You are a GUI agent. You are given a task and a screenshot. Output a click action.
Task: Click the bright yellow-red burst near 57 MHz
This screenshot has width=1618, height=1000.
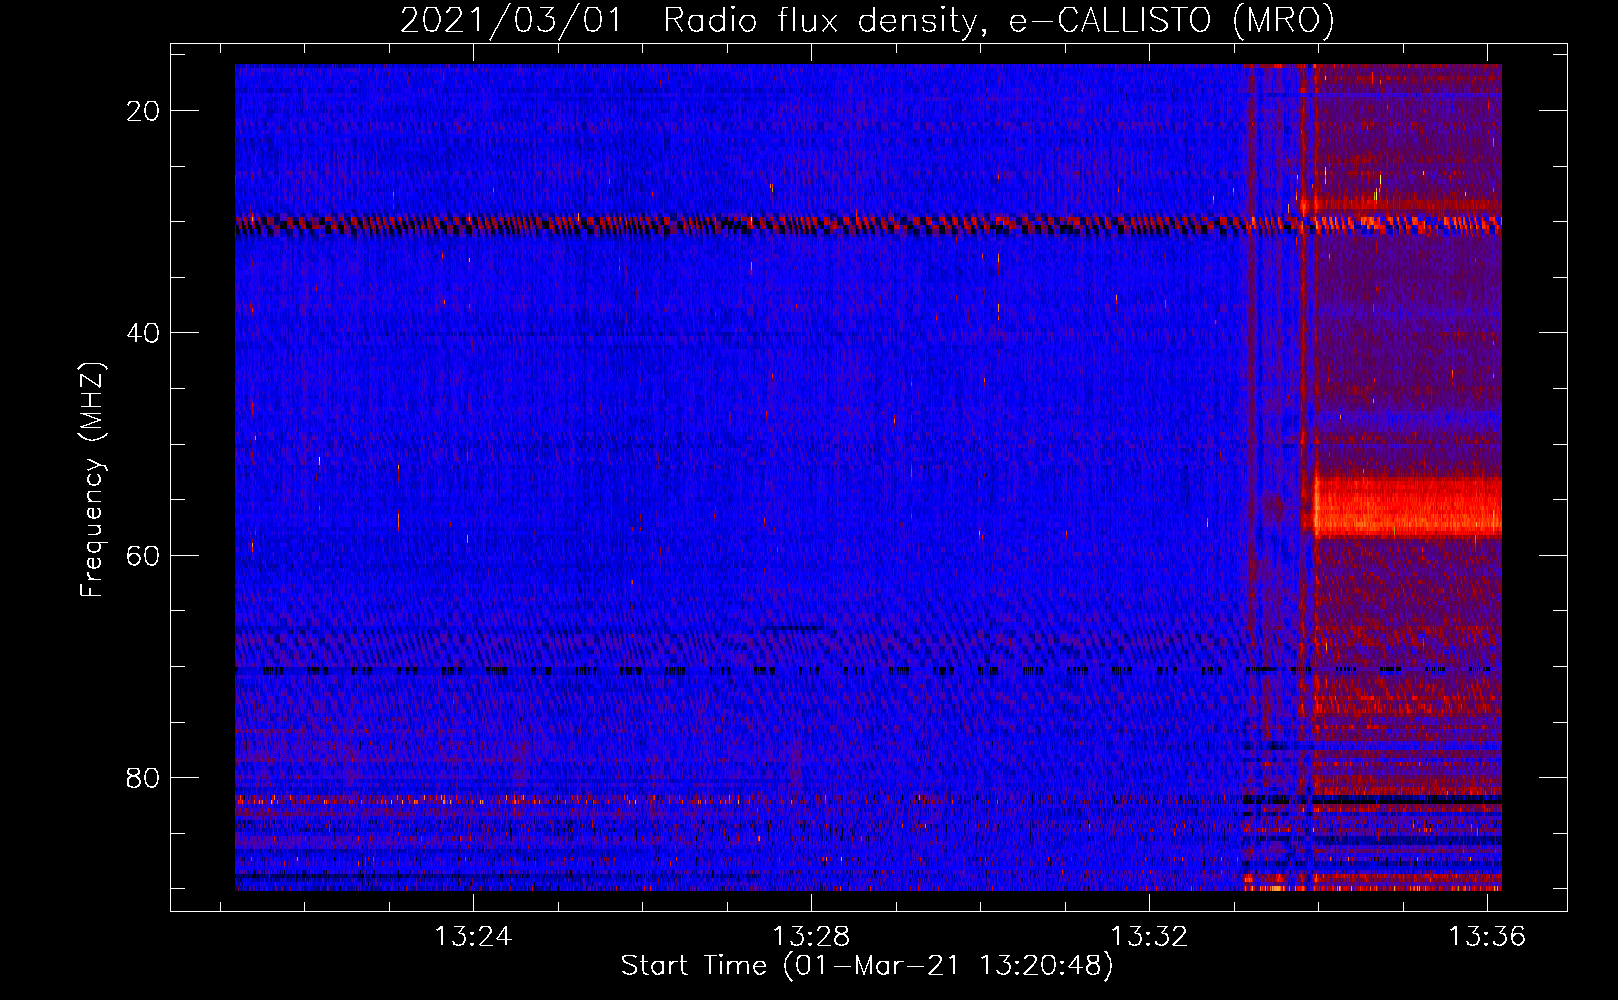1407,507
